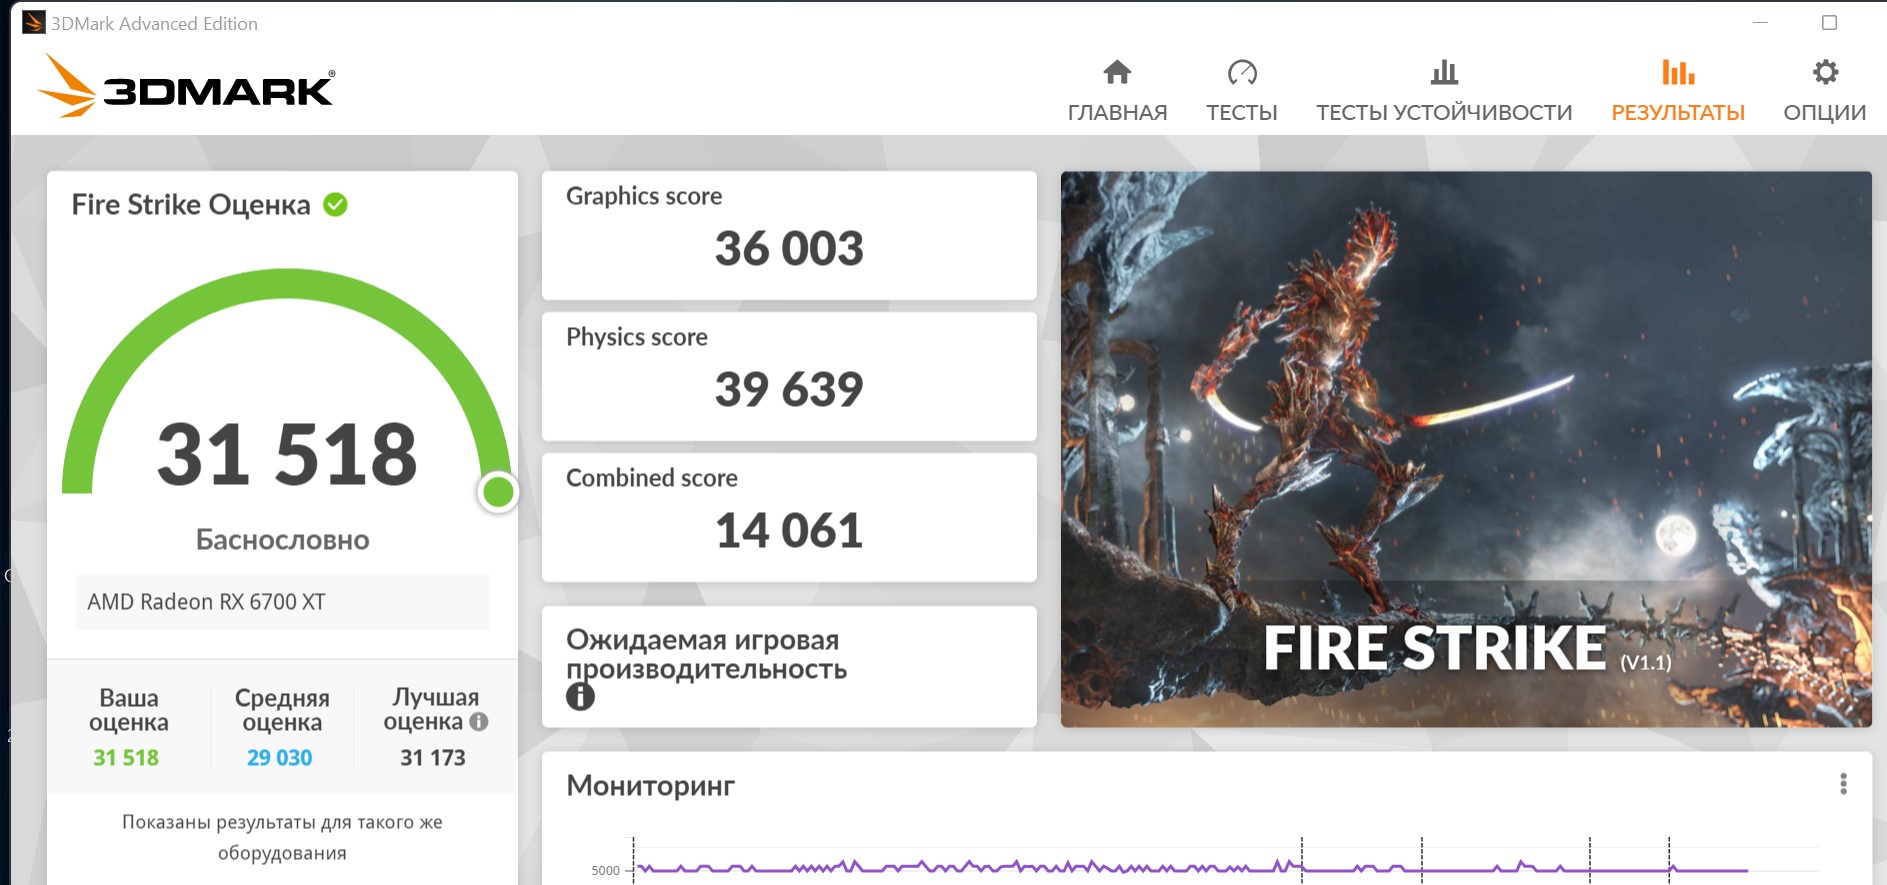
Task: Open the ОПЦИИ tab
Action: 1825,89
